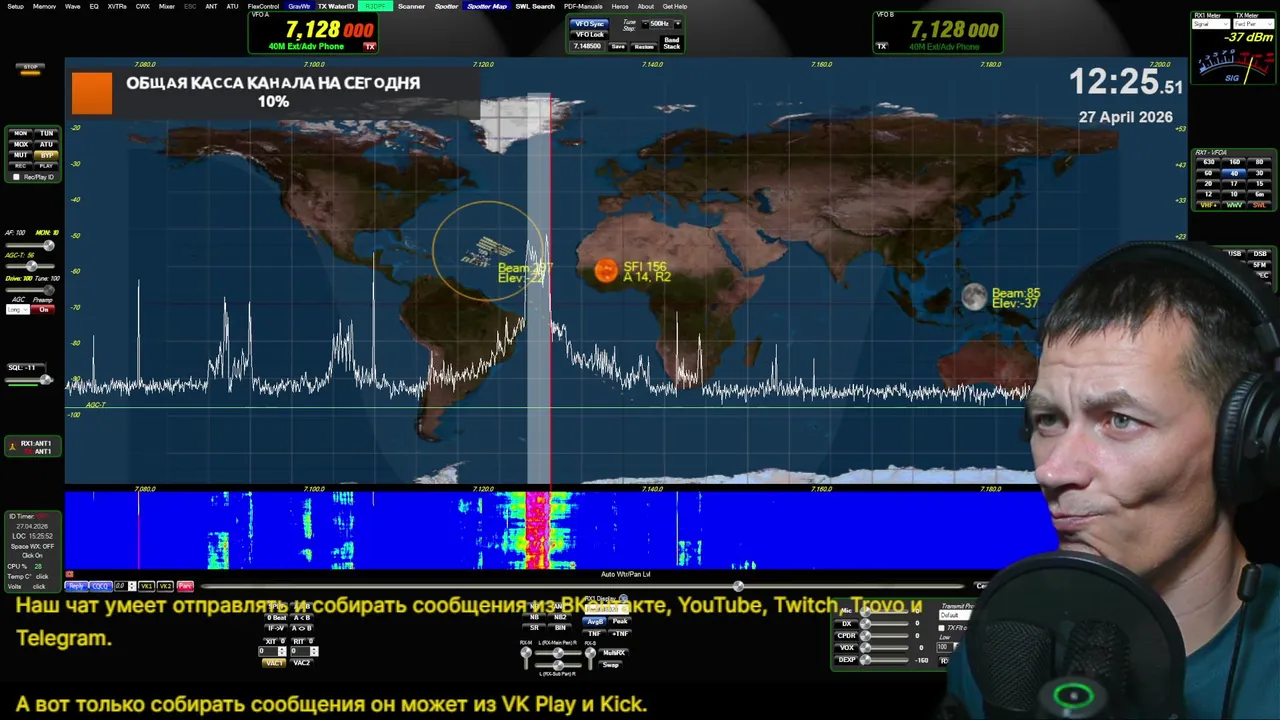The image size is (1280, 720).
Task: Open FlexControl in the menu bar
Action: [x=264, y=6]
